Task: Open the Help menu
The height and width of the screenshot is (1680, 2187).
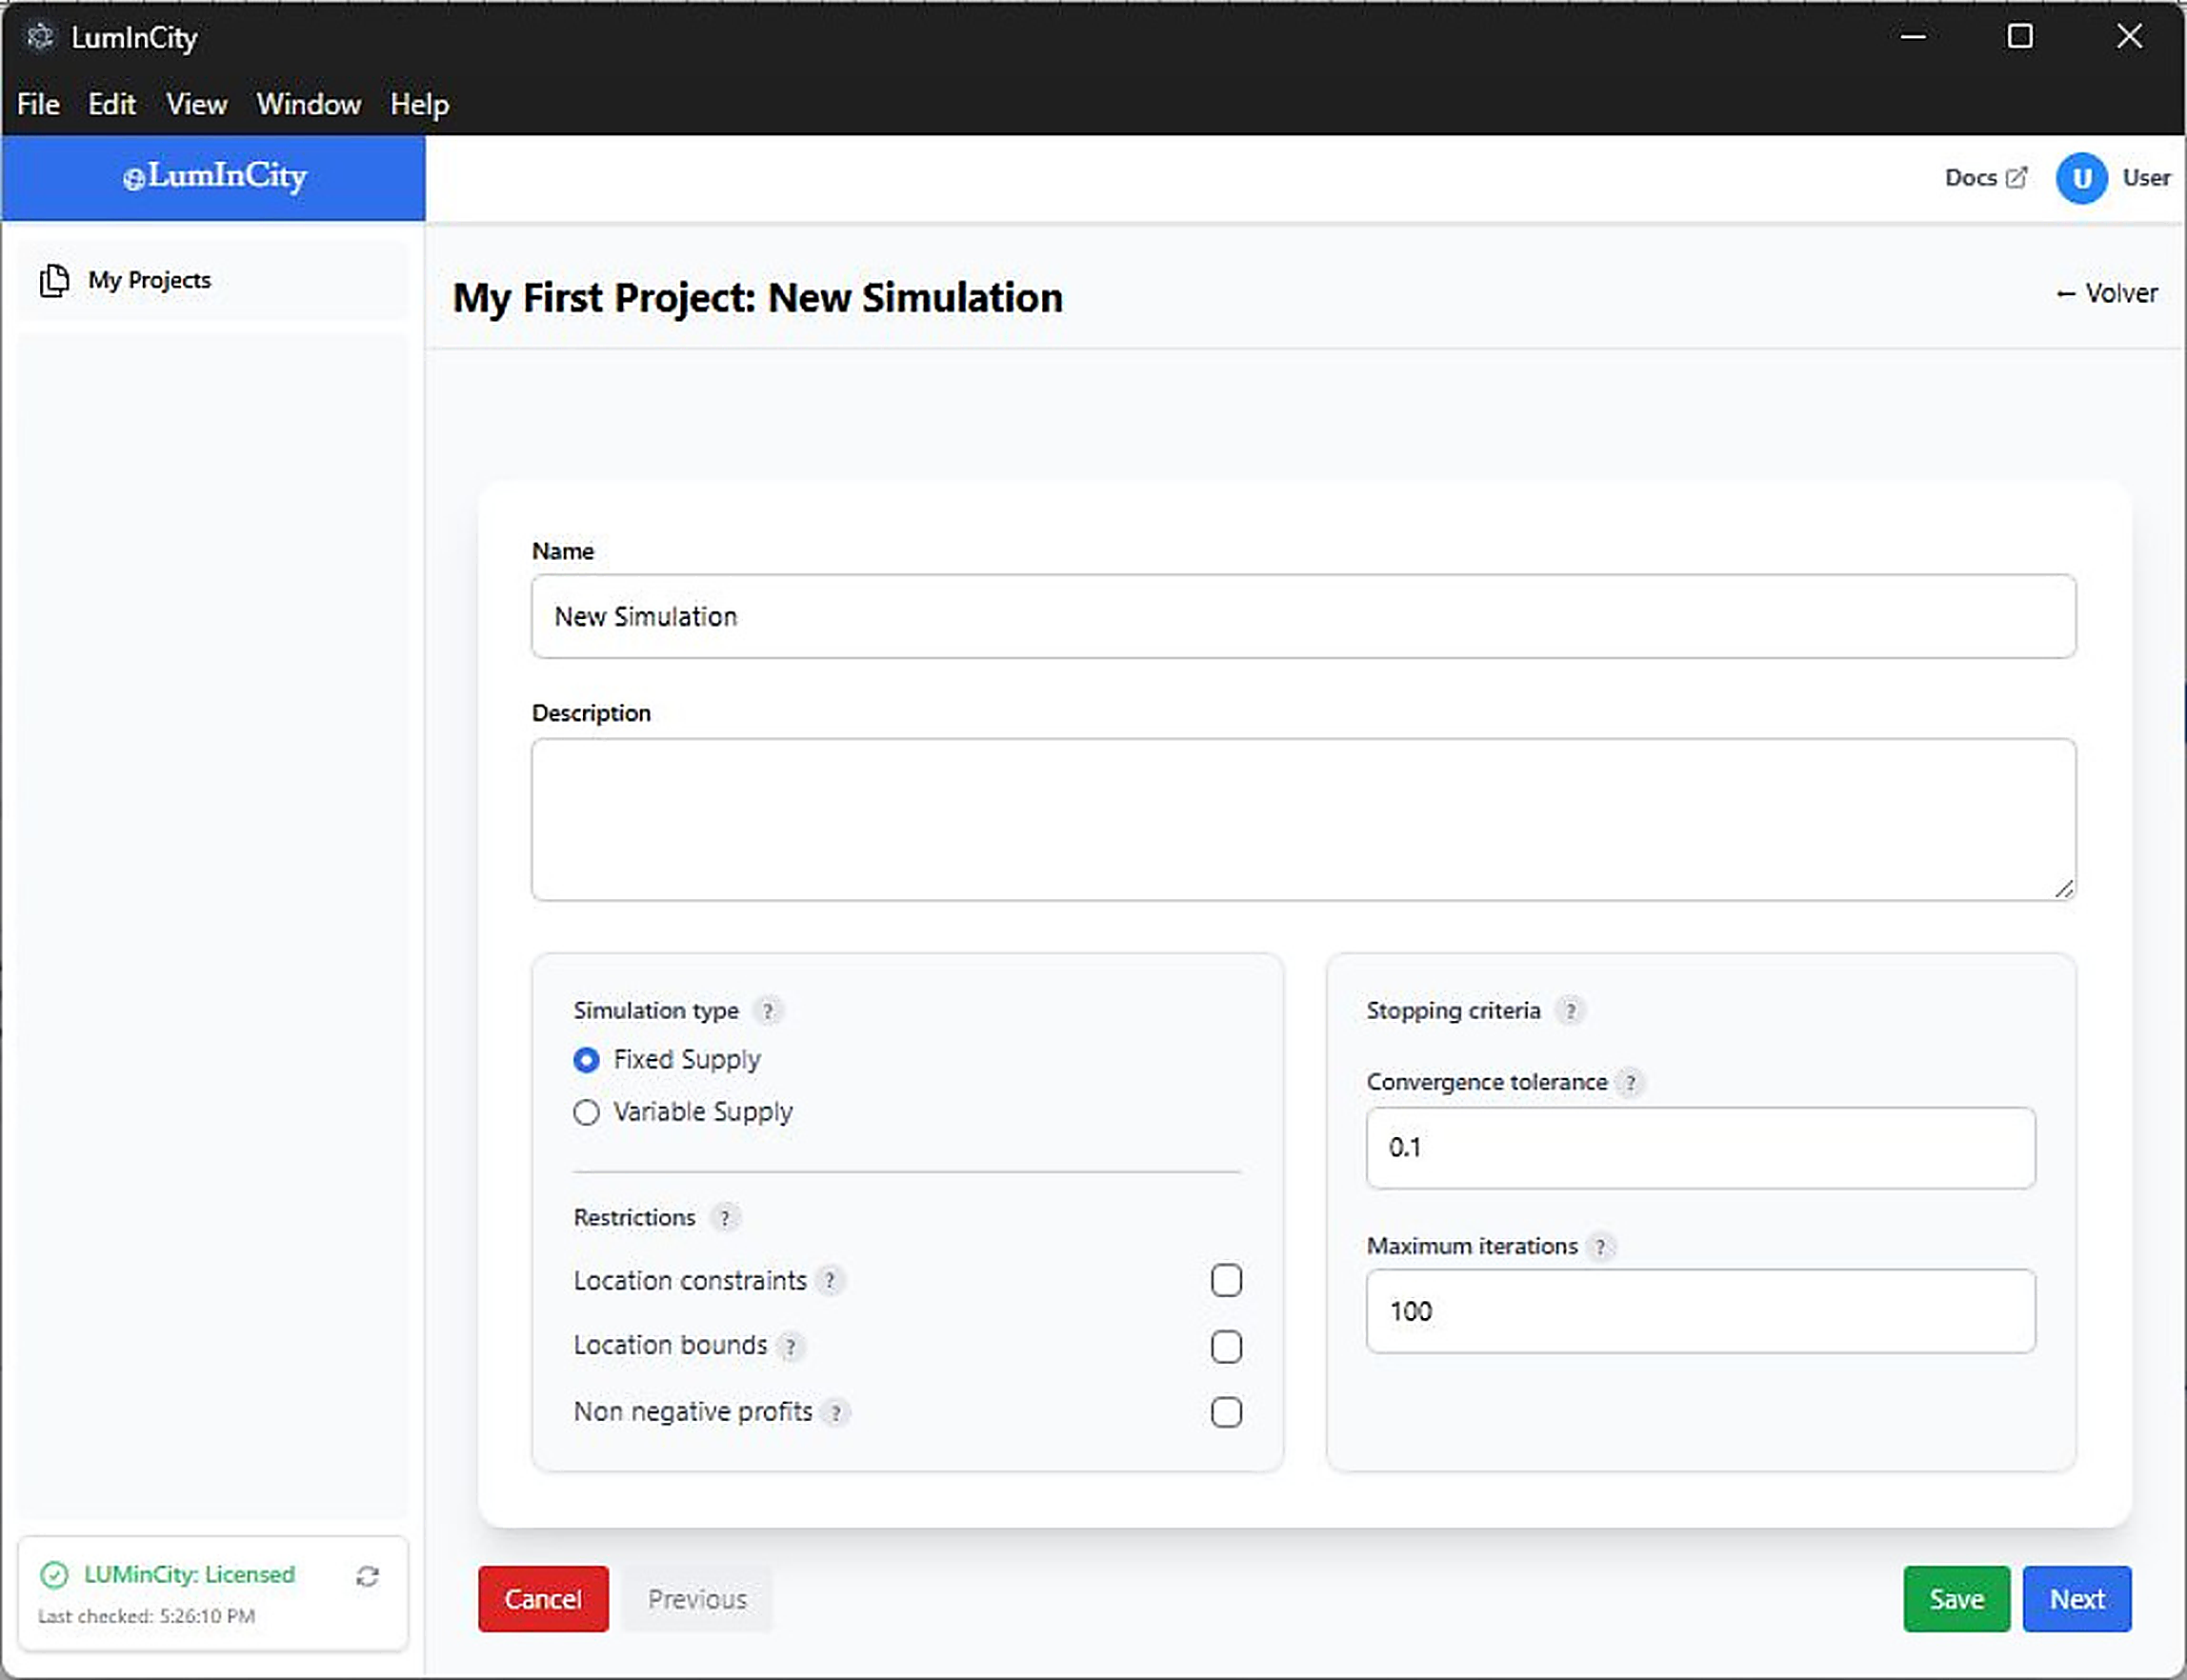Action: [x=420, y=104]
